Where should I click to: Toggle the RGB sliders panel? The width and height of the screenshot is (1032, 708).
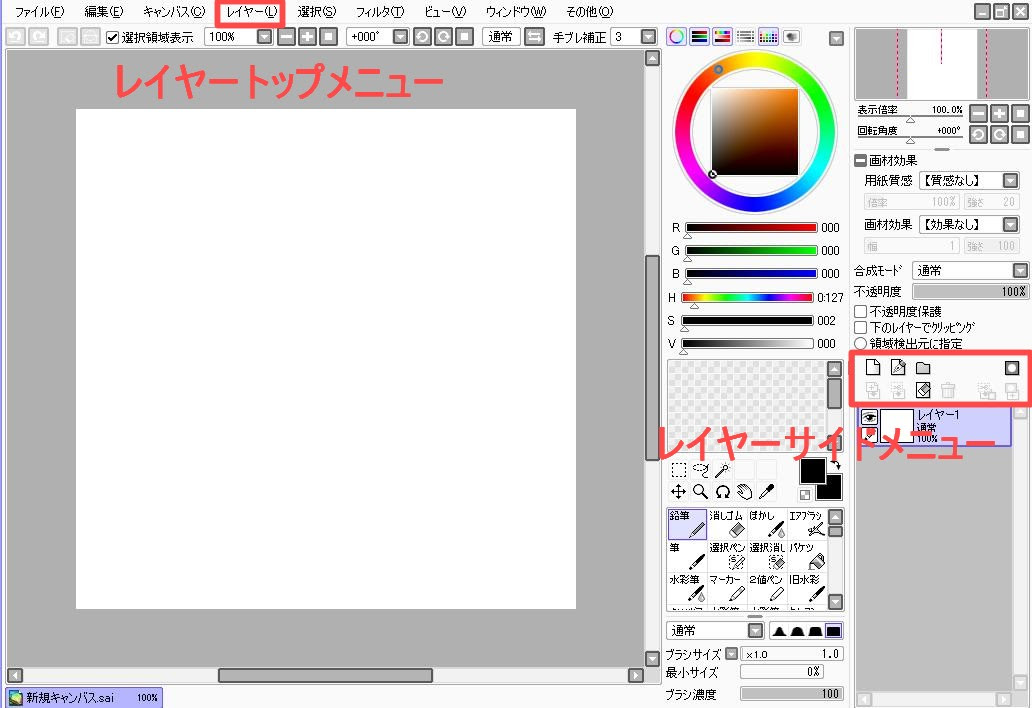699,37
